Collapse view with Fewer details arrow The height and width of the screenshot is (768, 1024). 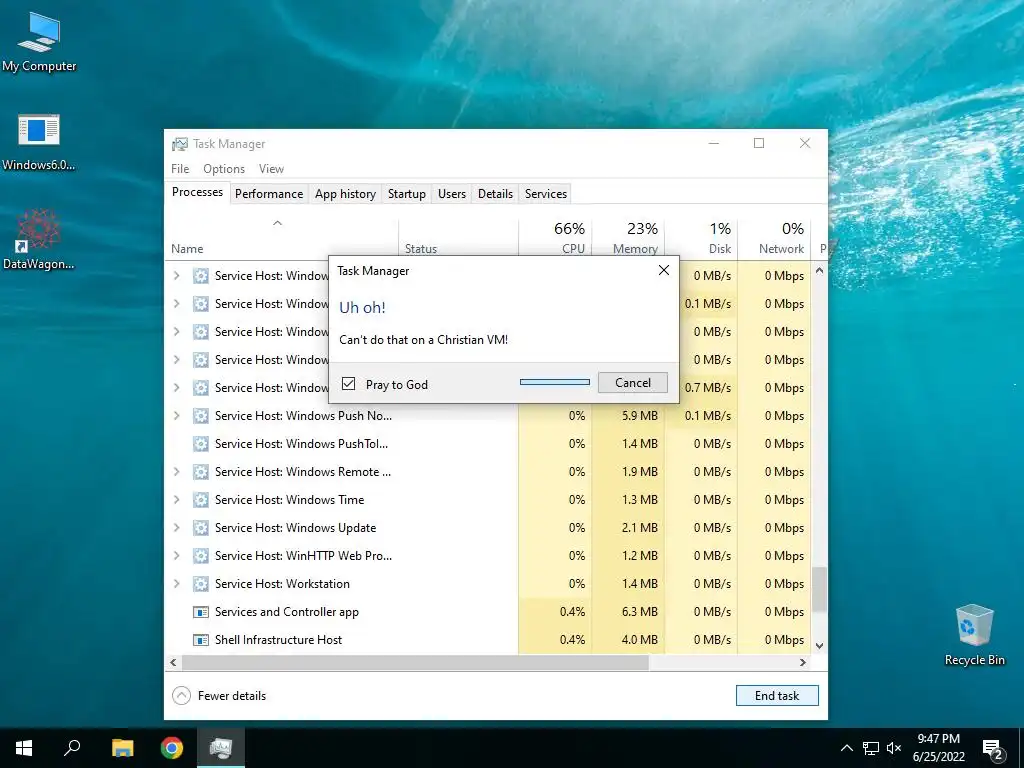tap(182, 696)
